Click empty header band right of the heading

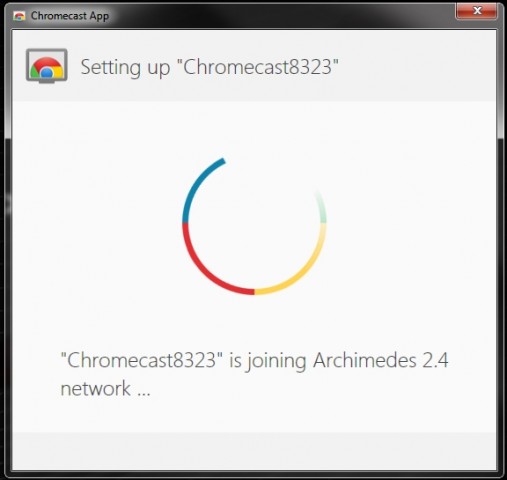(x=417, y=67)
